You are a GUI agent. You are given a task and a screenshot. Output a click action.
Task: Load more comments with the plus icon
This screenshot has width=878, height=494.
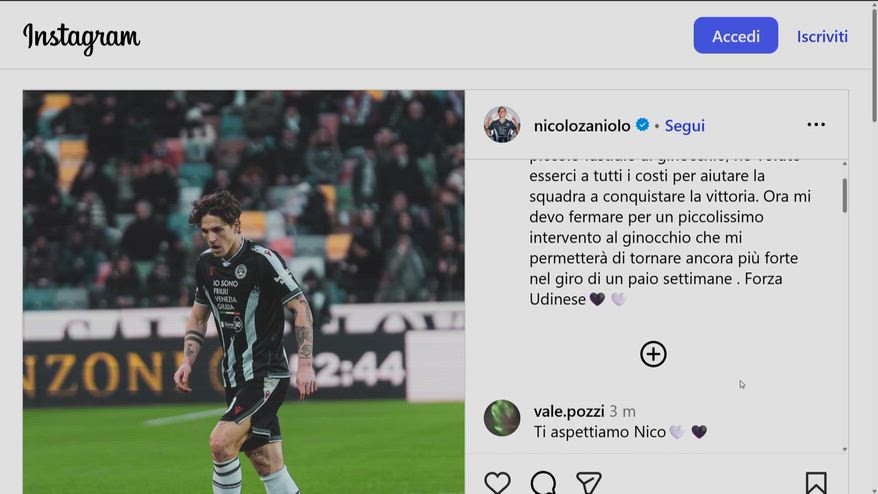tap(653, 354)
